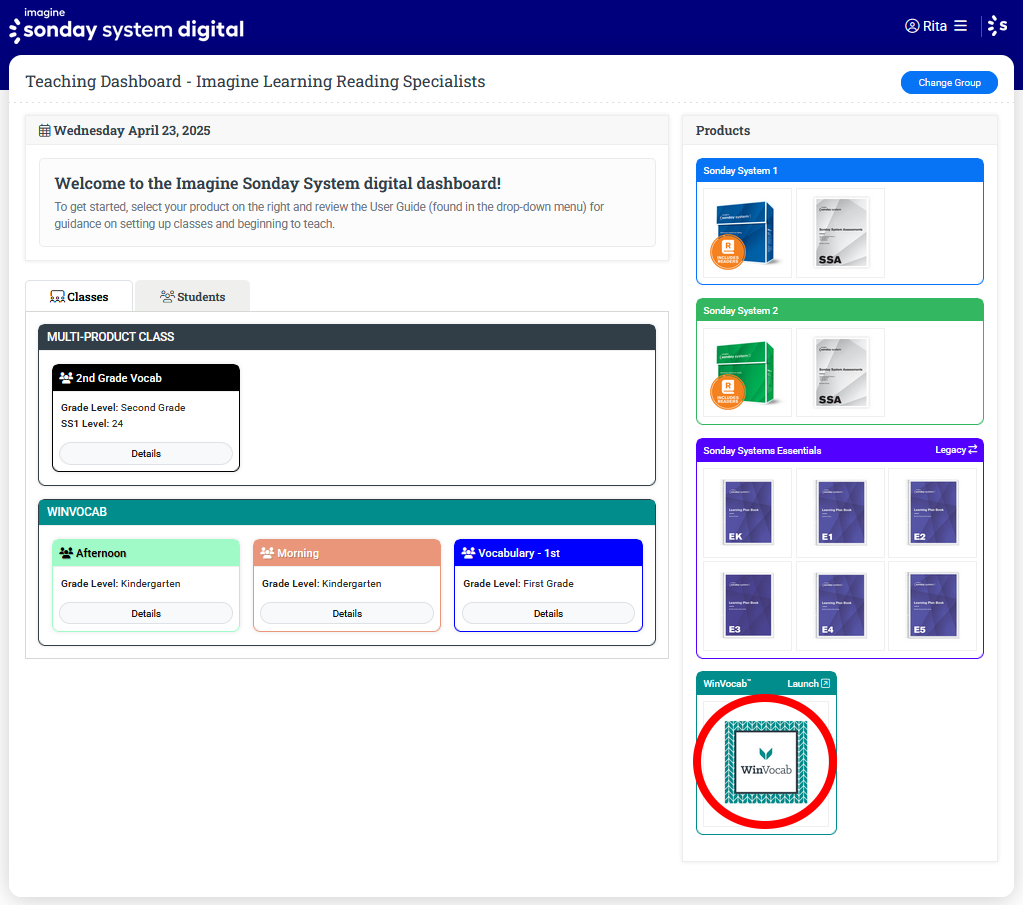
Task: Click the Imagine Learning logo icon top right
Action: 997,26
